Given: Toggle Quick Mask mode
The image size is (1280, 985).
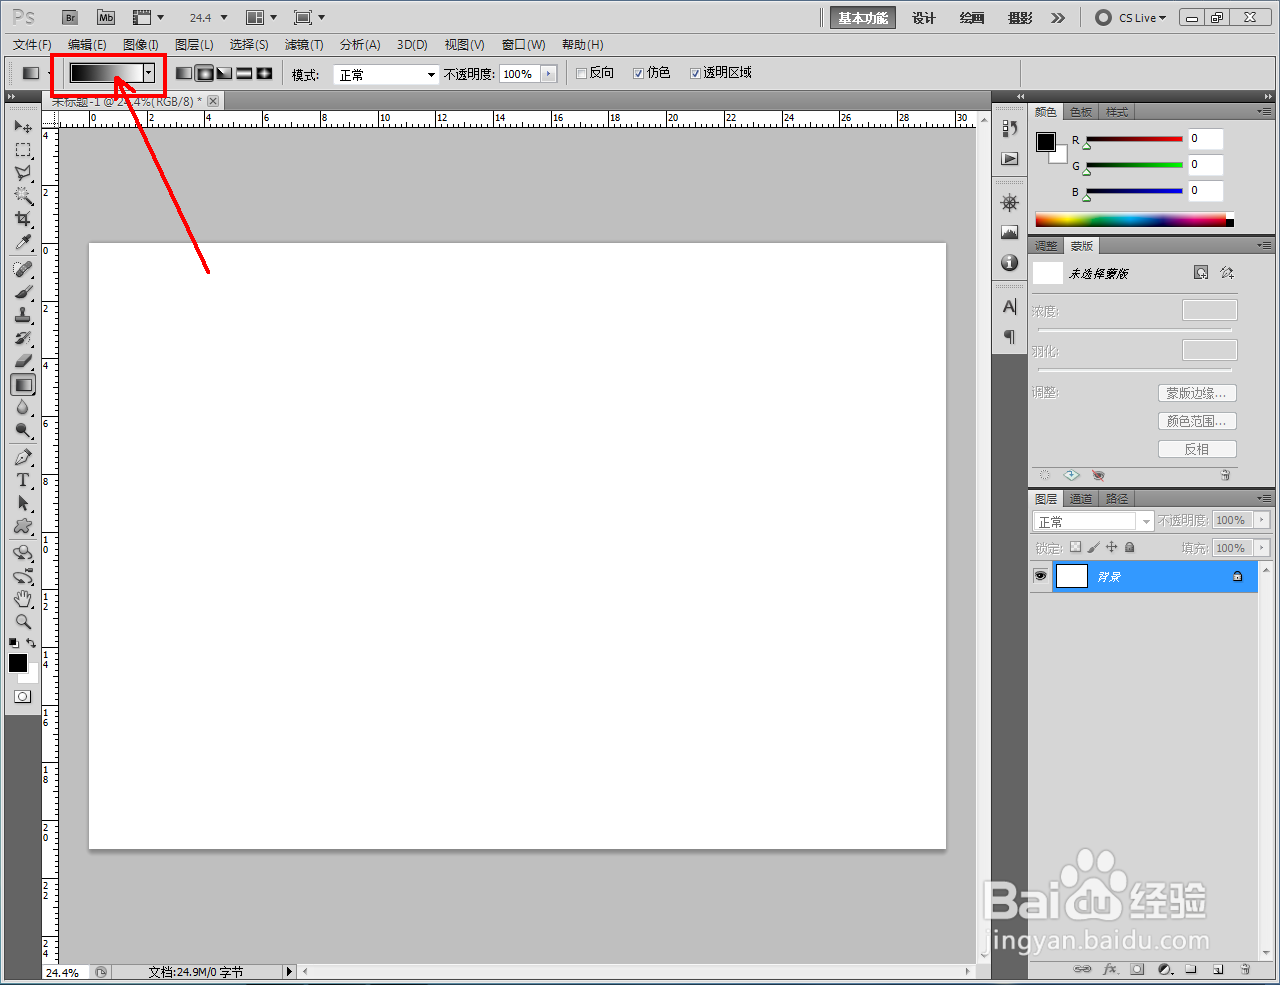Looking at the screenshot, I should pos(23,696).
